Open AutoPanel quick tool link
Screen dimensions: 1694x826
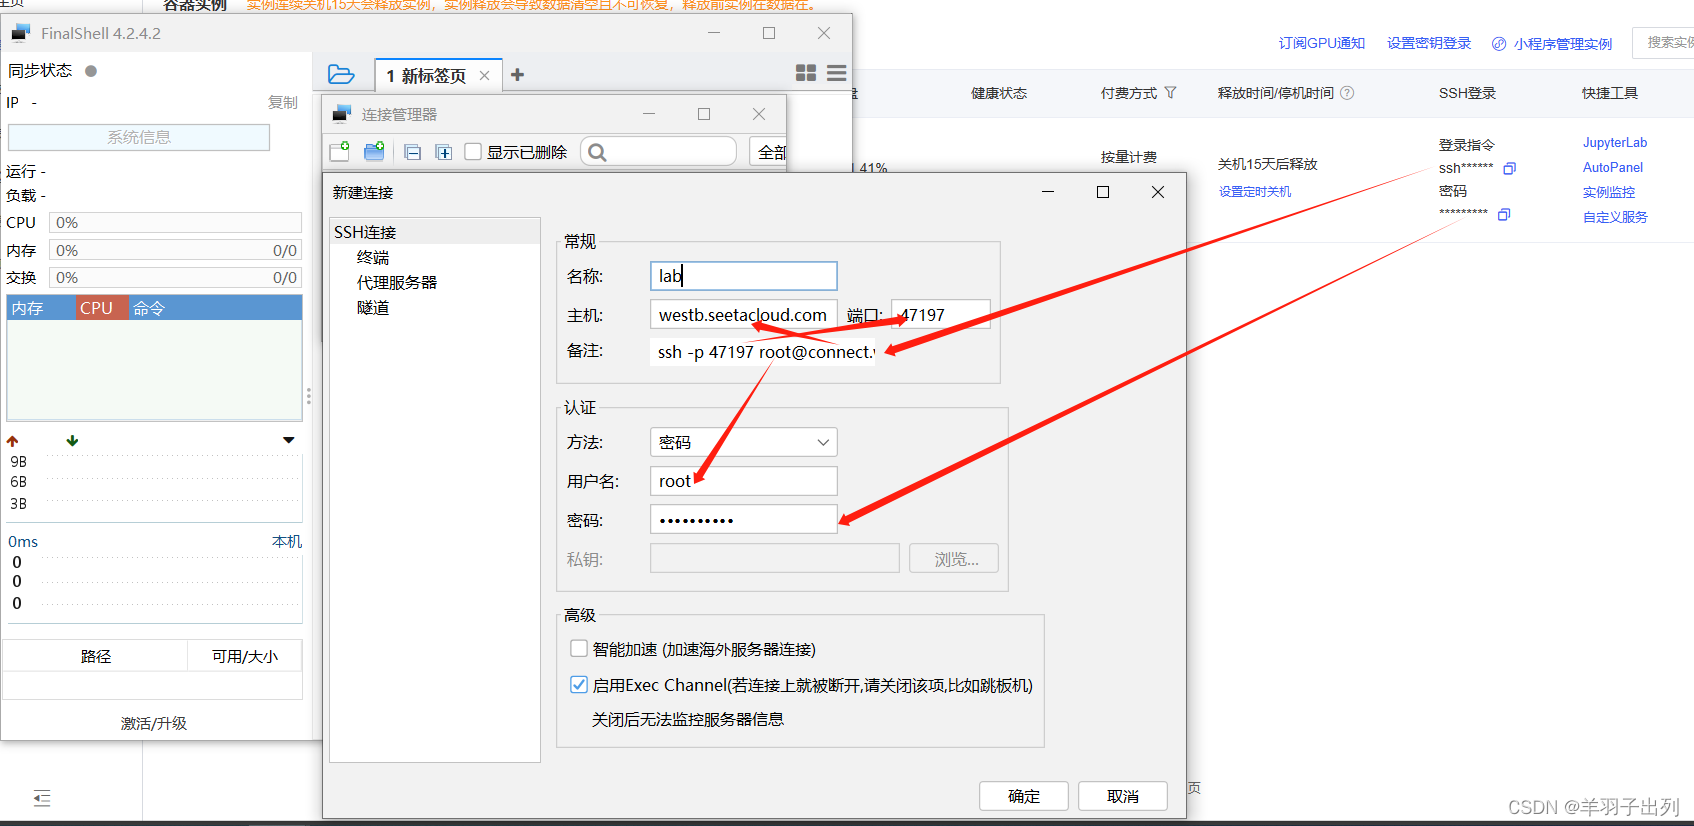(x=1612, y=167)
